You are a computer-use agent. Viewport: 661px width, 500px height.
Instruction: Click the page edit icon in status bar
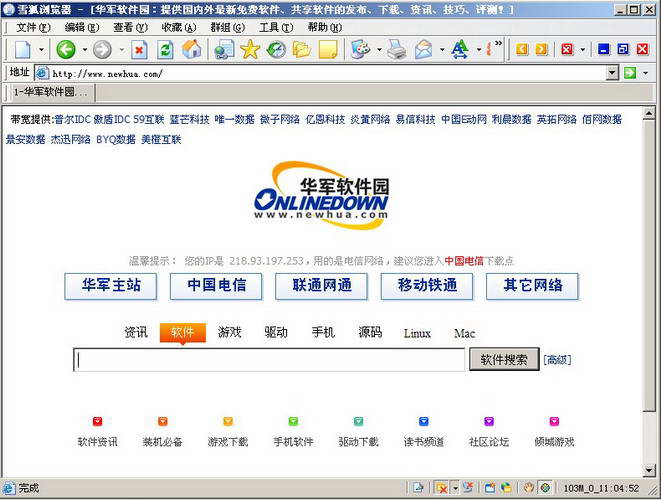pyautogui.click(x=418, y=488)
